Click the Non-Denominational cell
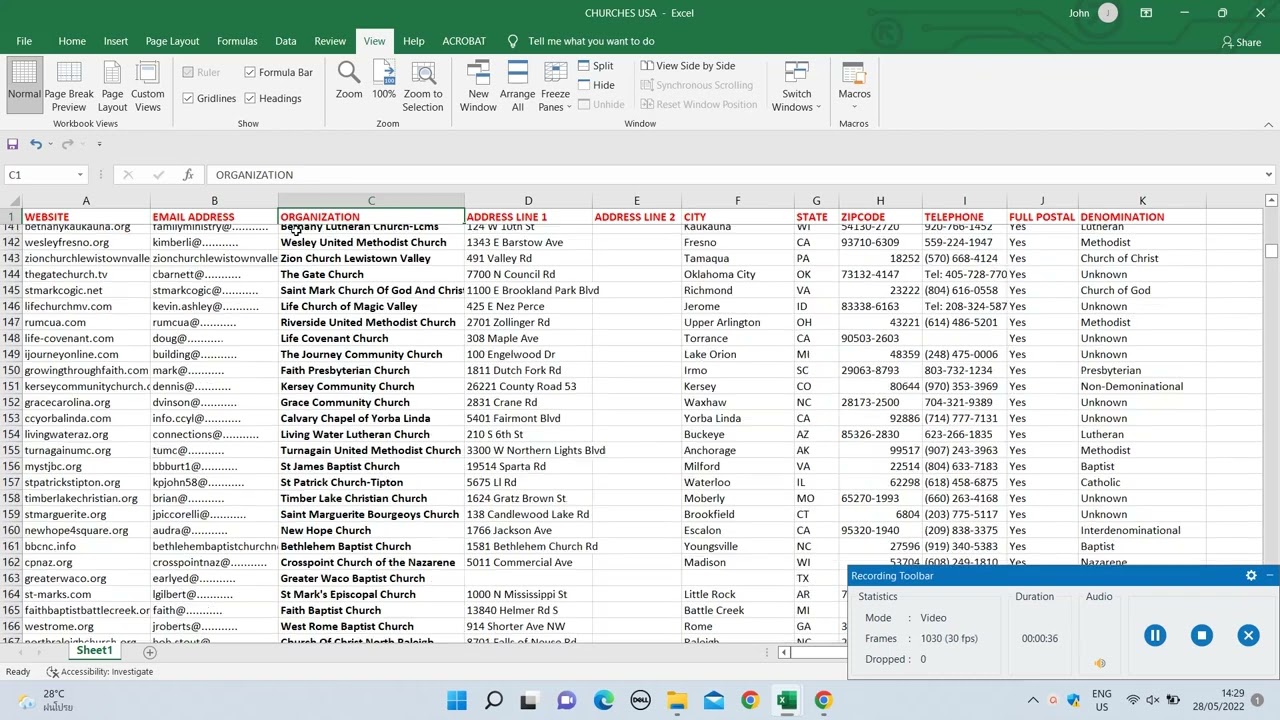 click(x=1142, y=386)
